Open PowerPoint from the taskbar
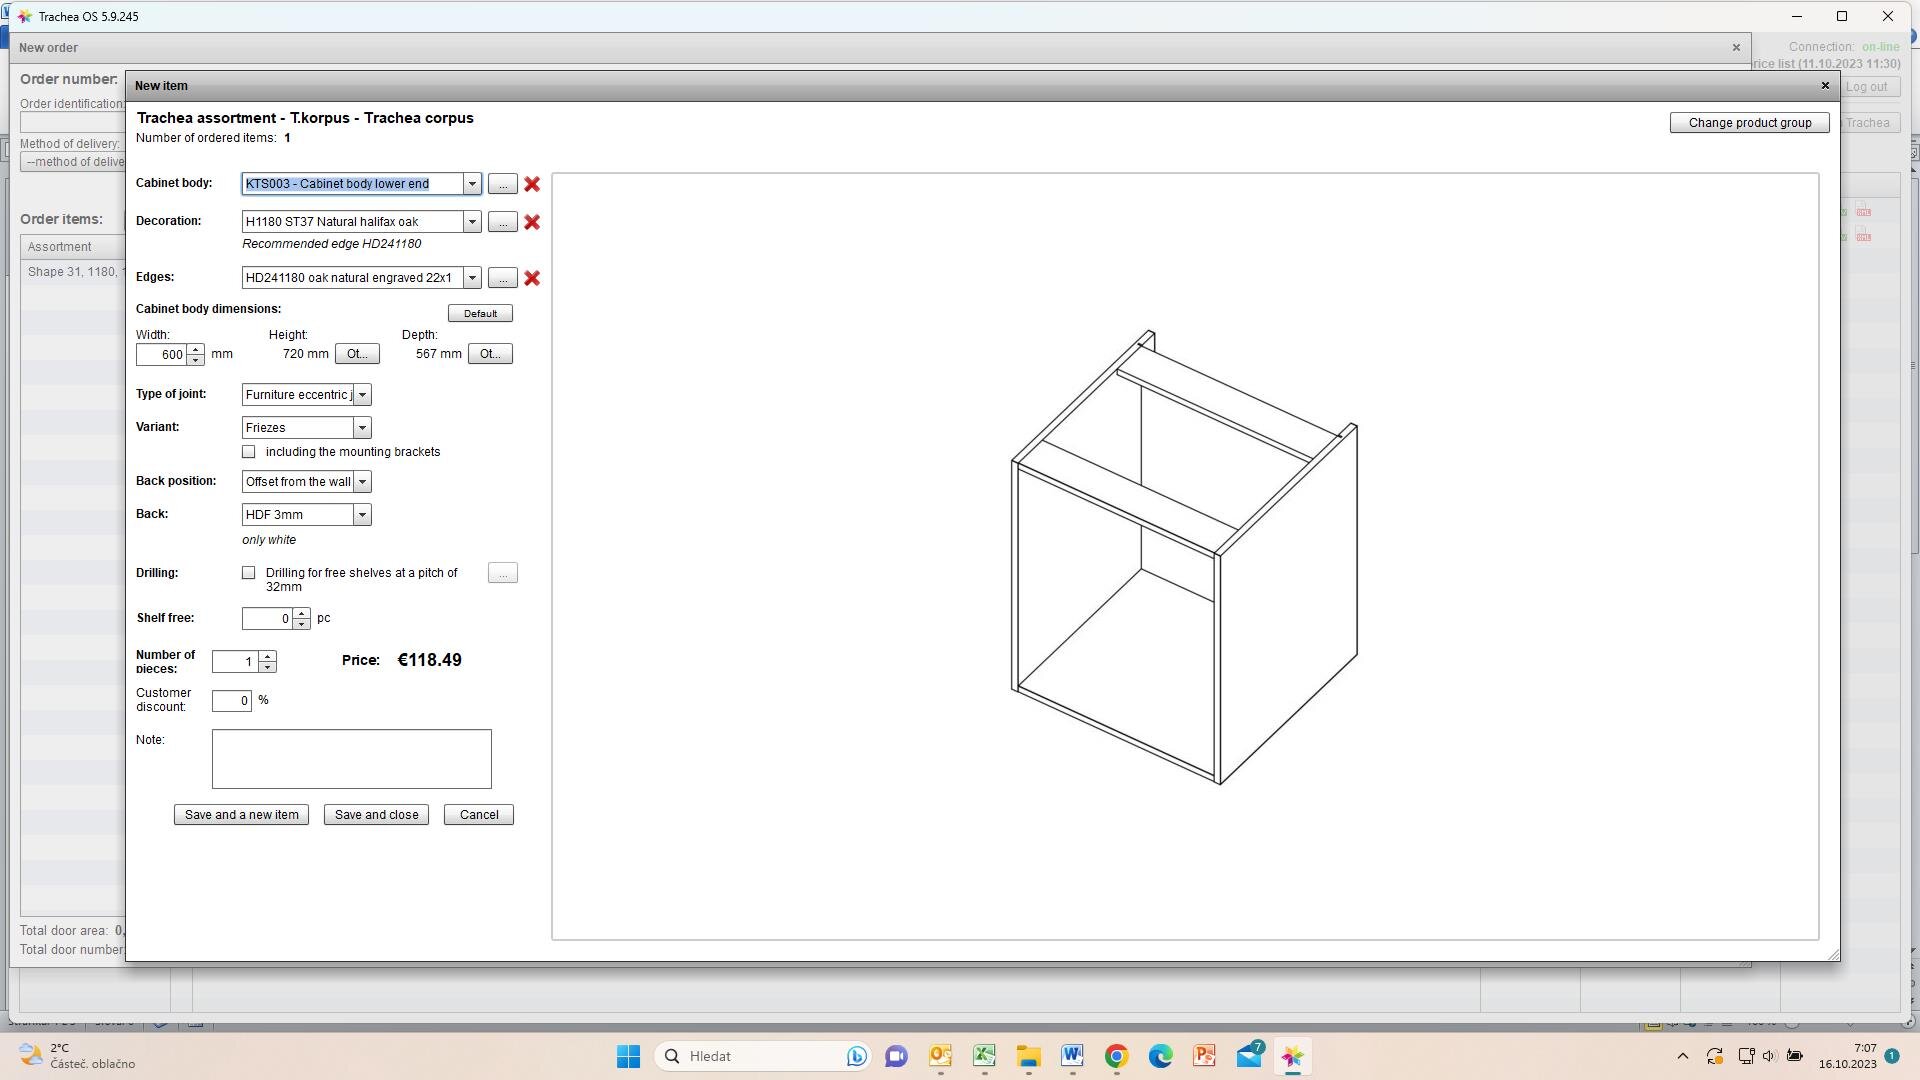The image size is (1920, 1080). click(x=1204, y=1056)
